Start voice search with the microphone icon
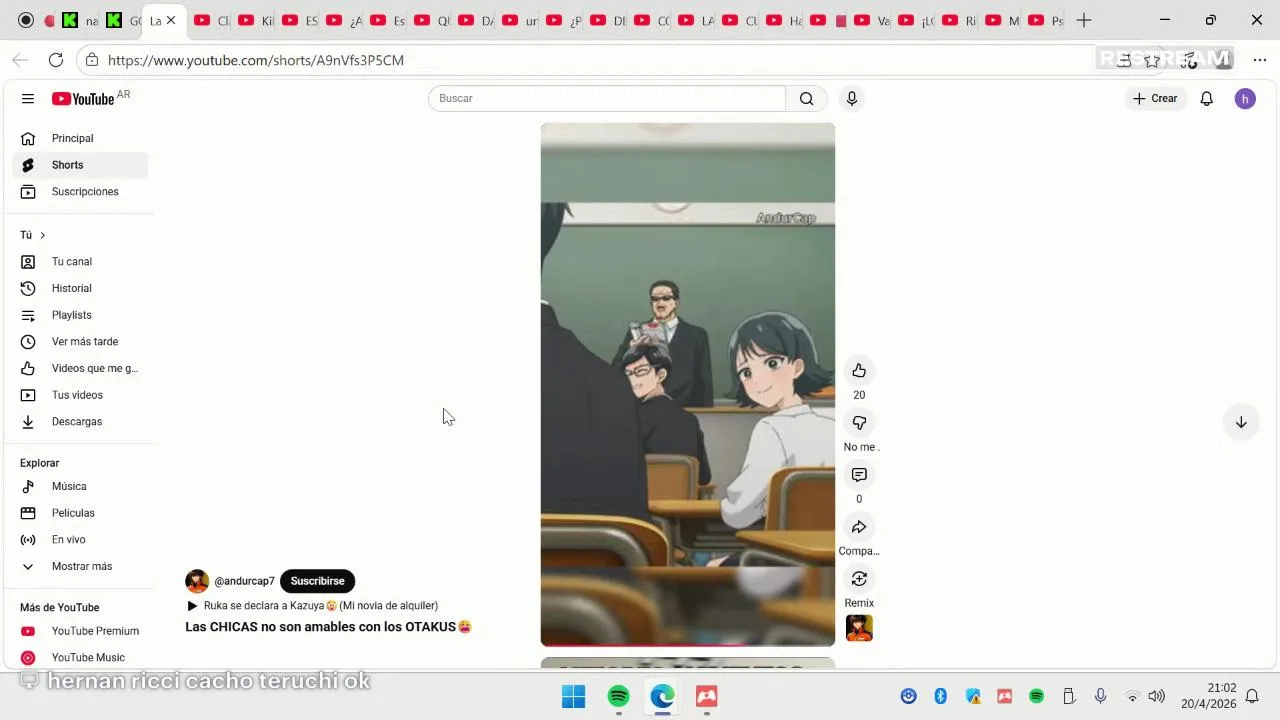 click(852, 98)
